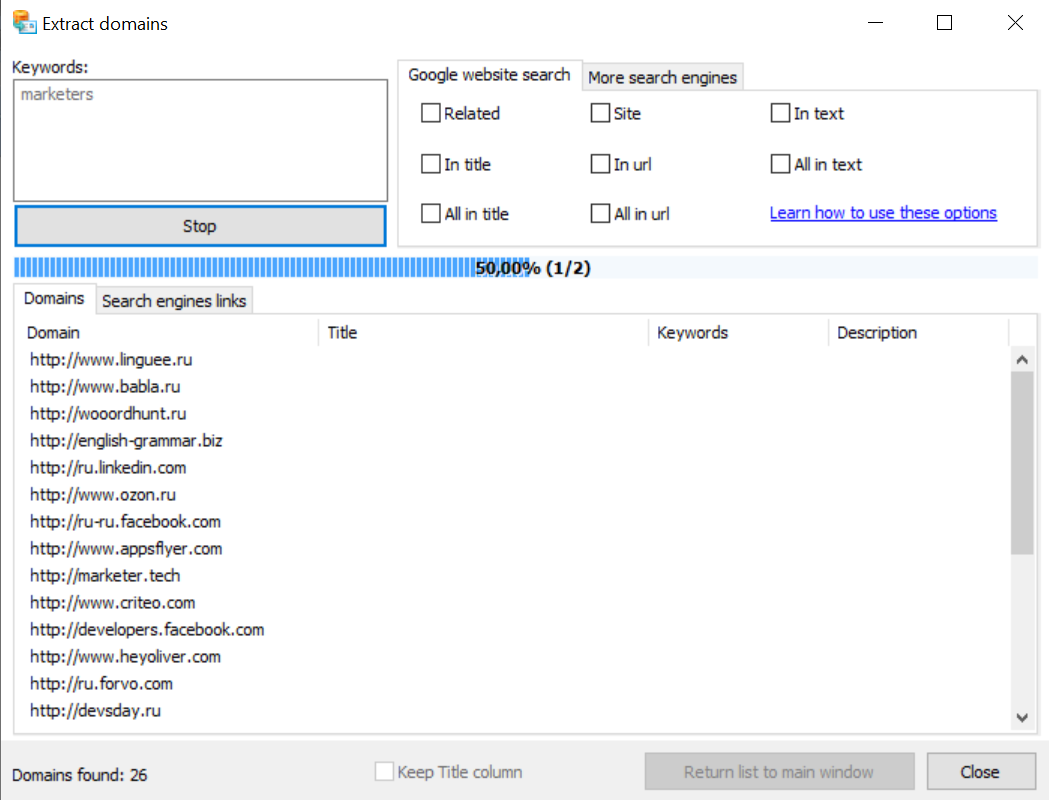Check the All in url box
The width and height of the screenshot is (1049, 800).
point(600,213)
